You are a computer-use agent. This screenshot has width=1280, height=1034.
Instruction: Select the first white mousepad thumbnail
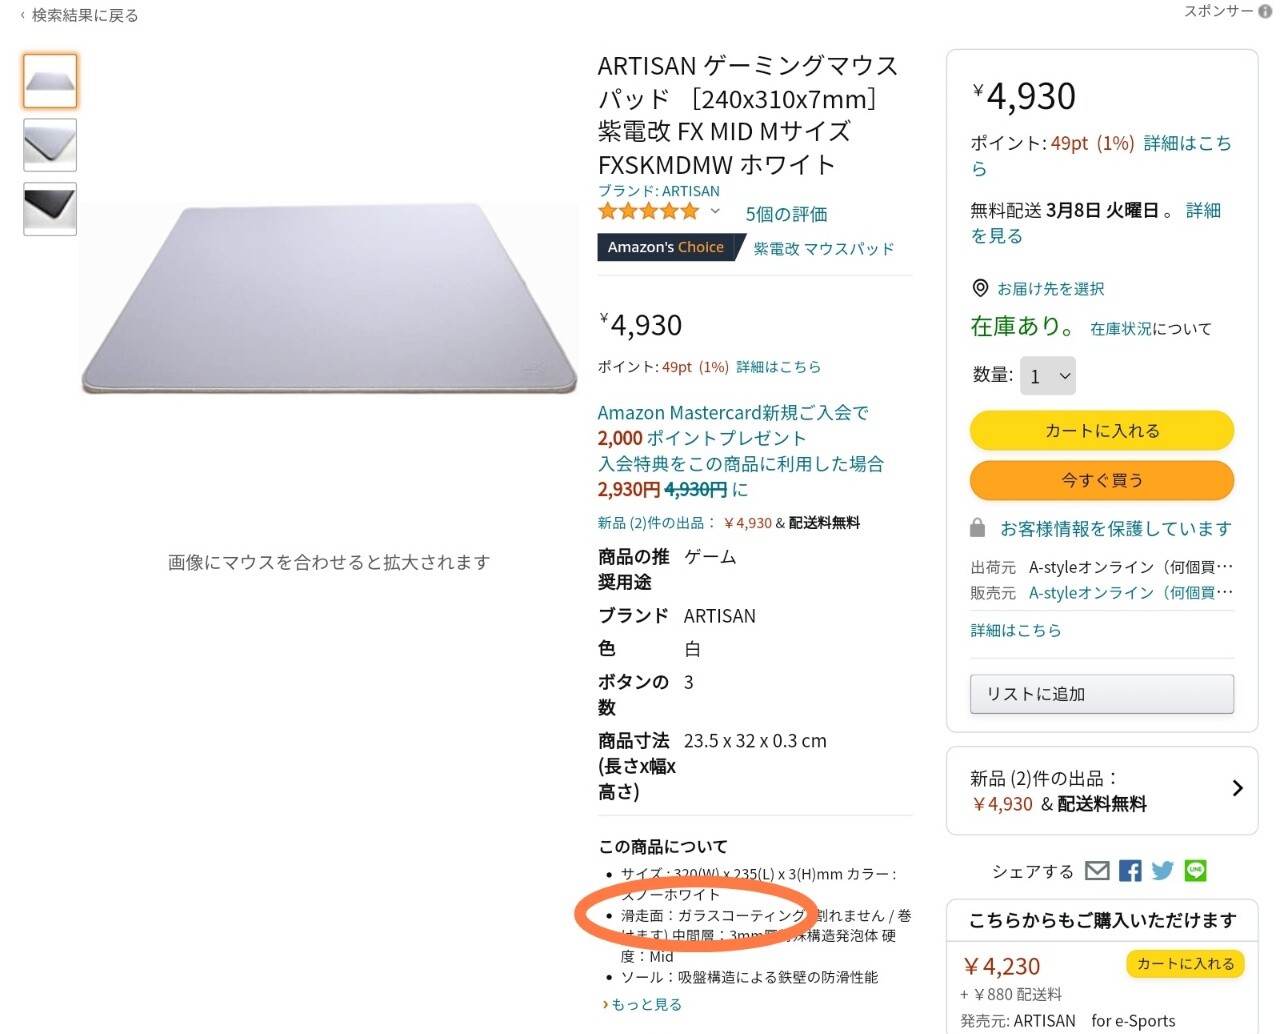pos(50,81)
